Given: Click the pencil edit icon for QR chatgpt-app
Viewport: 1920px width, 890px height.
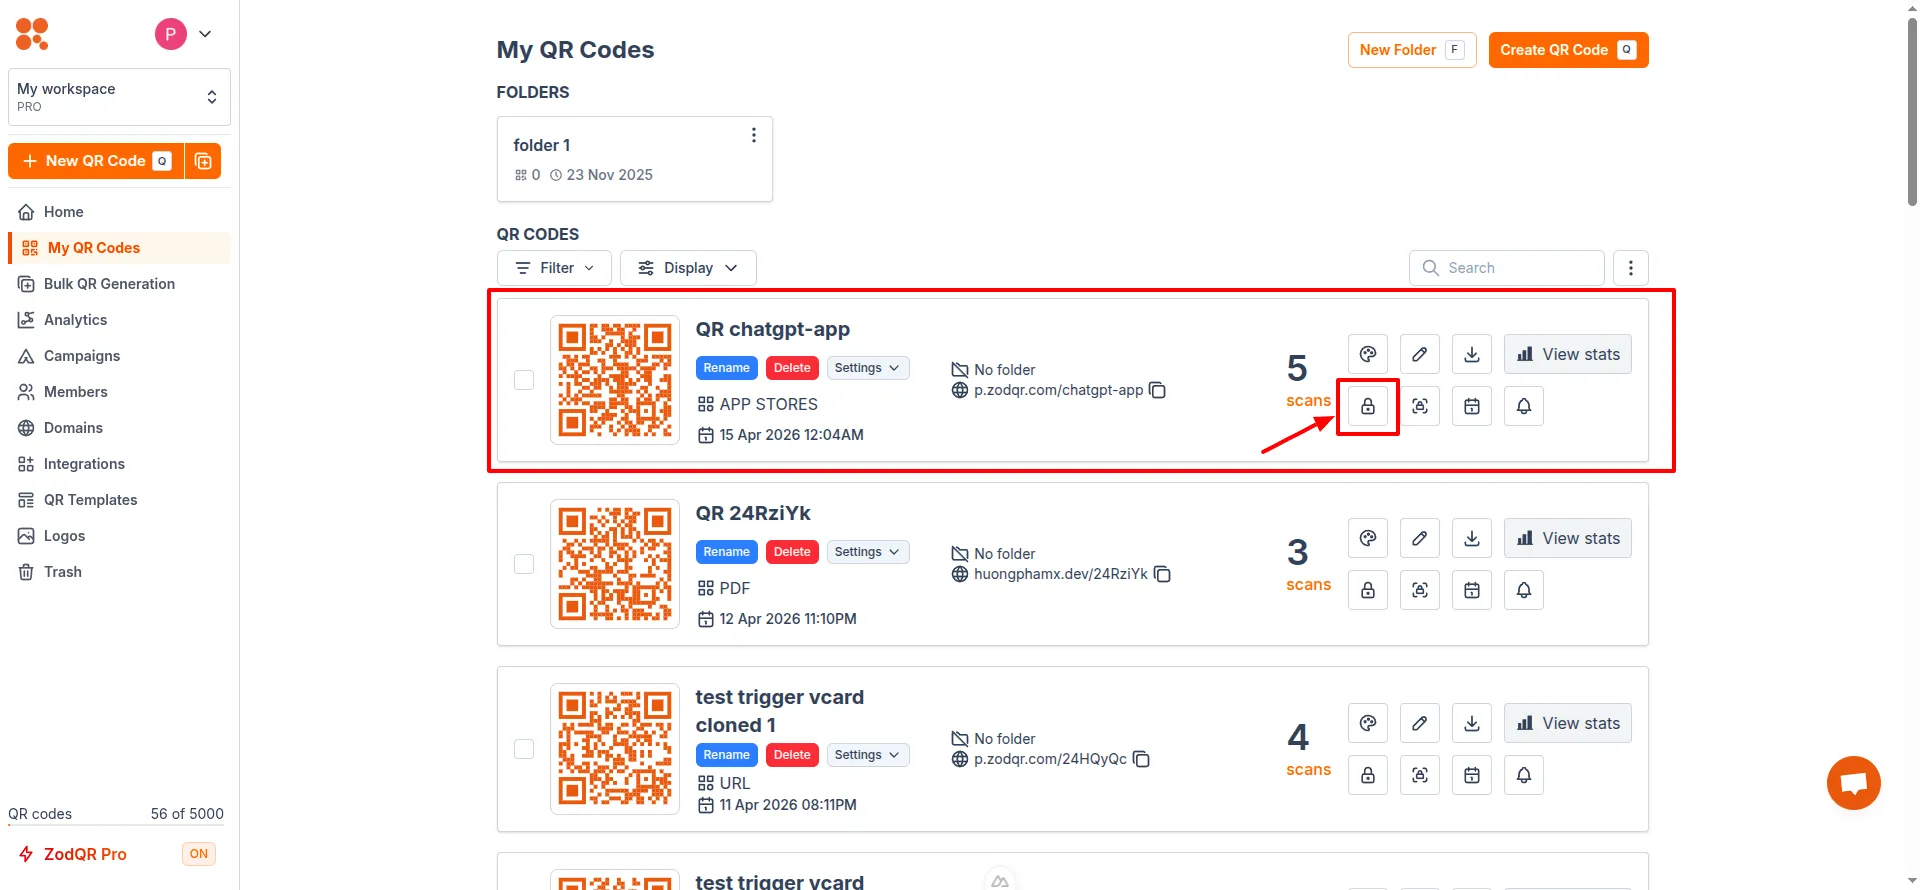Looking at the screenshot, I should click(x=1420, y=354).
